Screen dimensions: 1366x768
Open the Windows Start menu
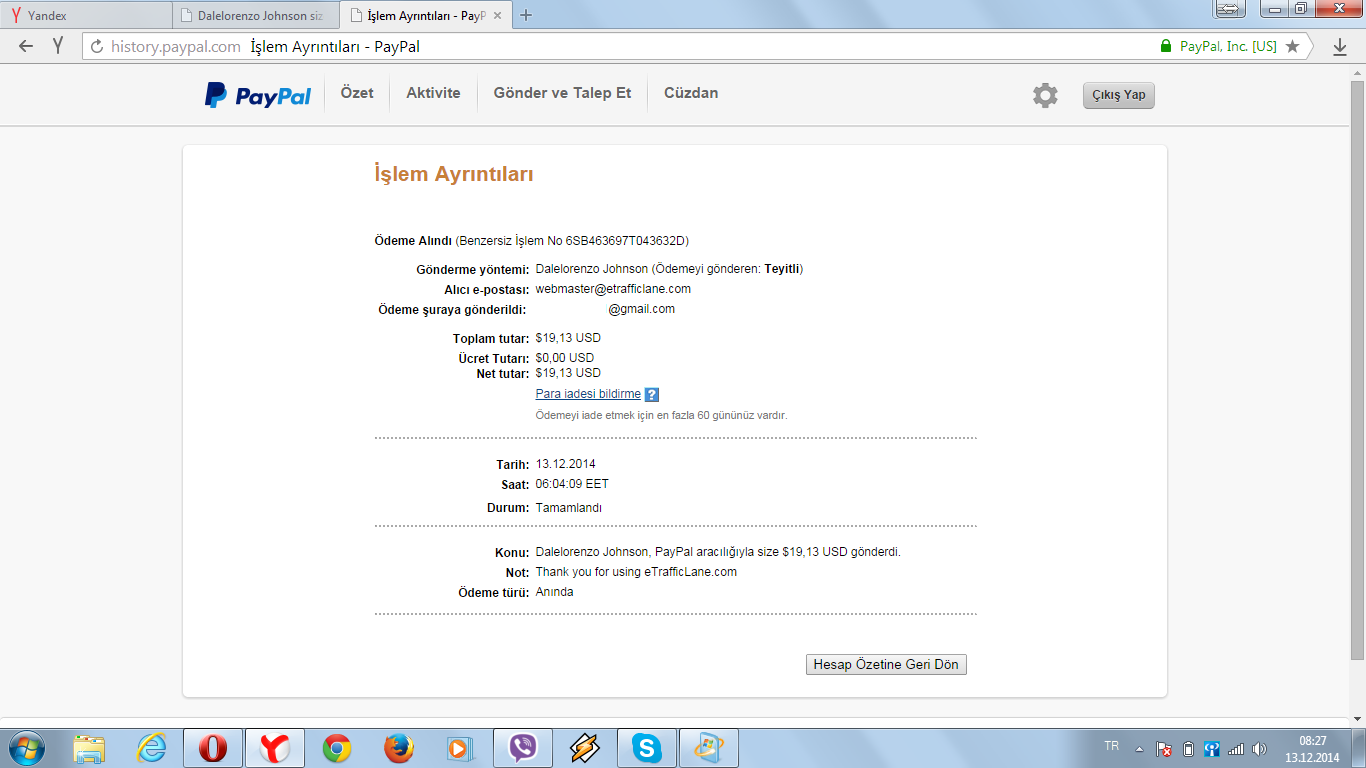27,748
